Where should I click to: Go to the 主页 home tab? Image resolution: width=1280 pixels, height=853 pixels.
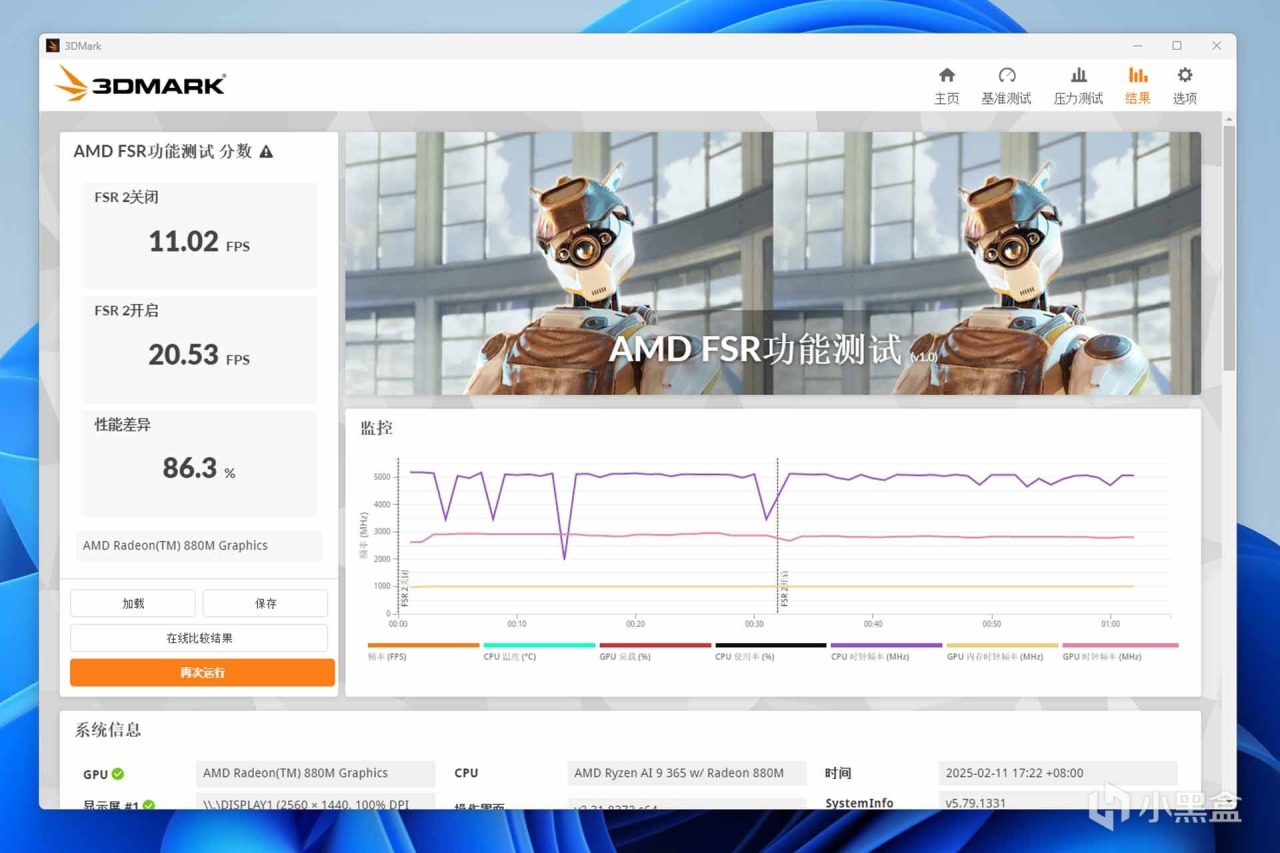[x=946, y=86]
